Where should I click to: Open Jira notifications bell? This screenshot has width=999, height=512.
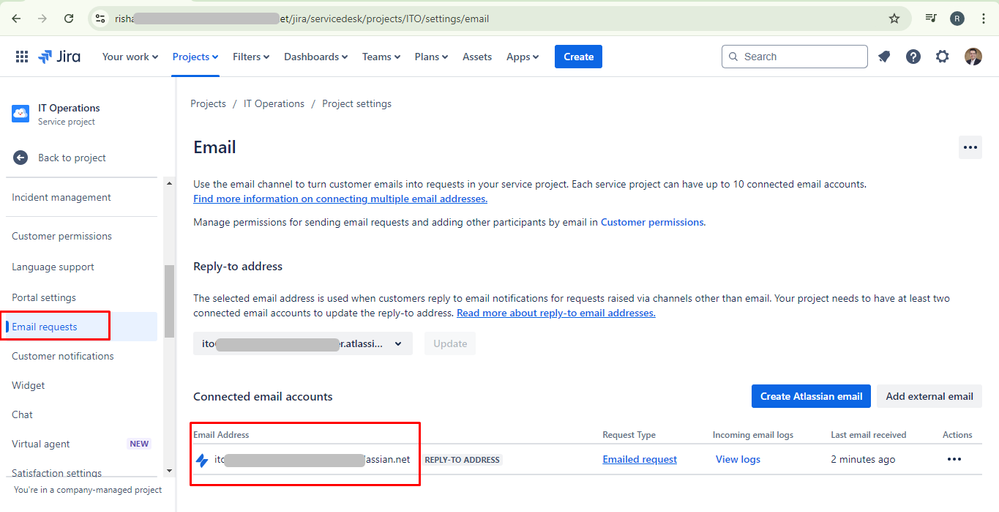(884, 57)
